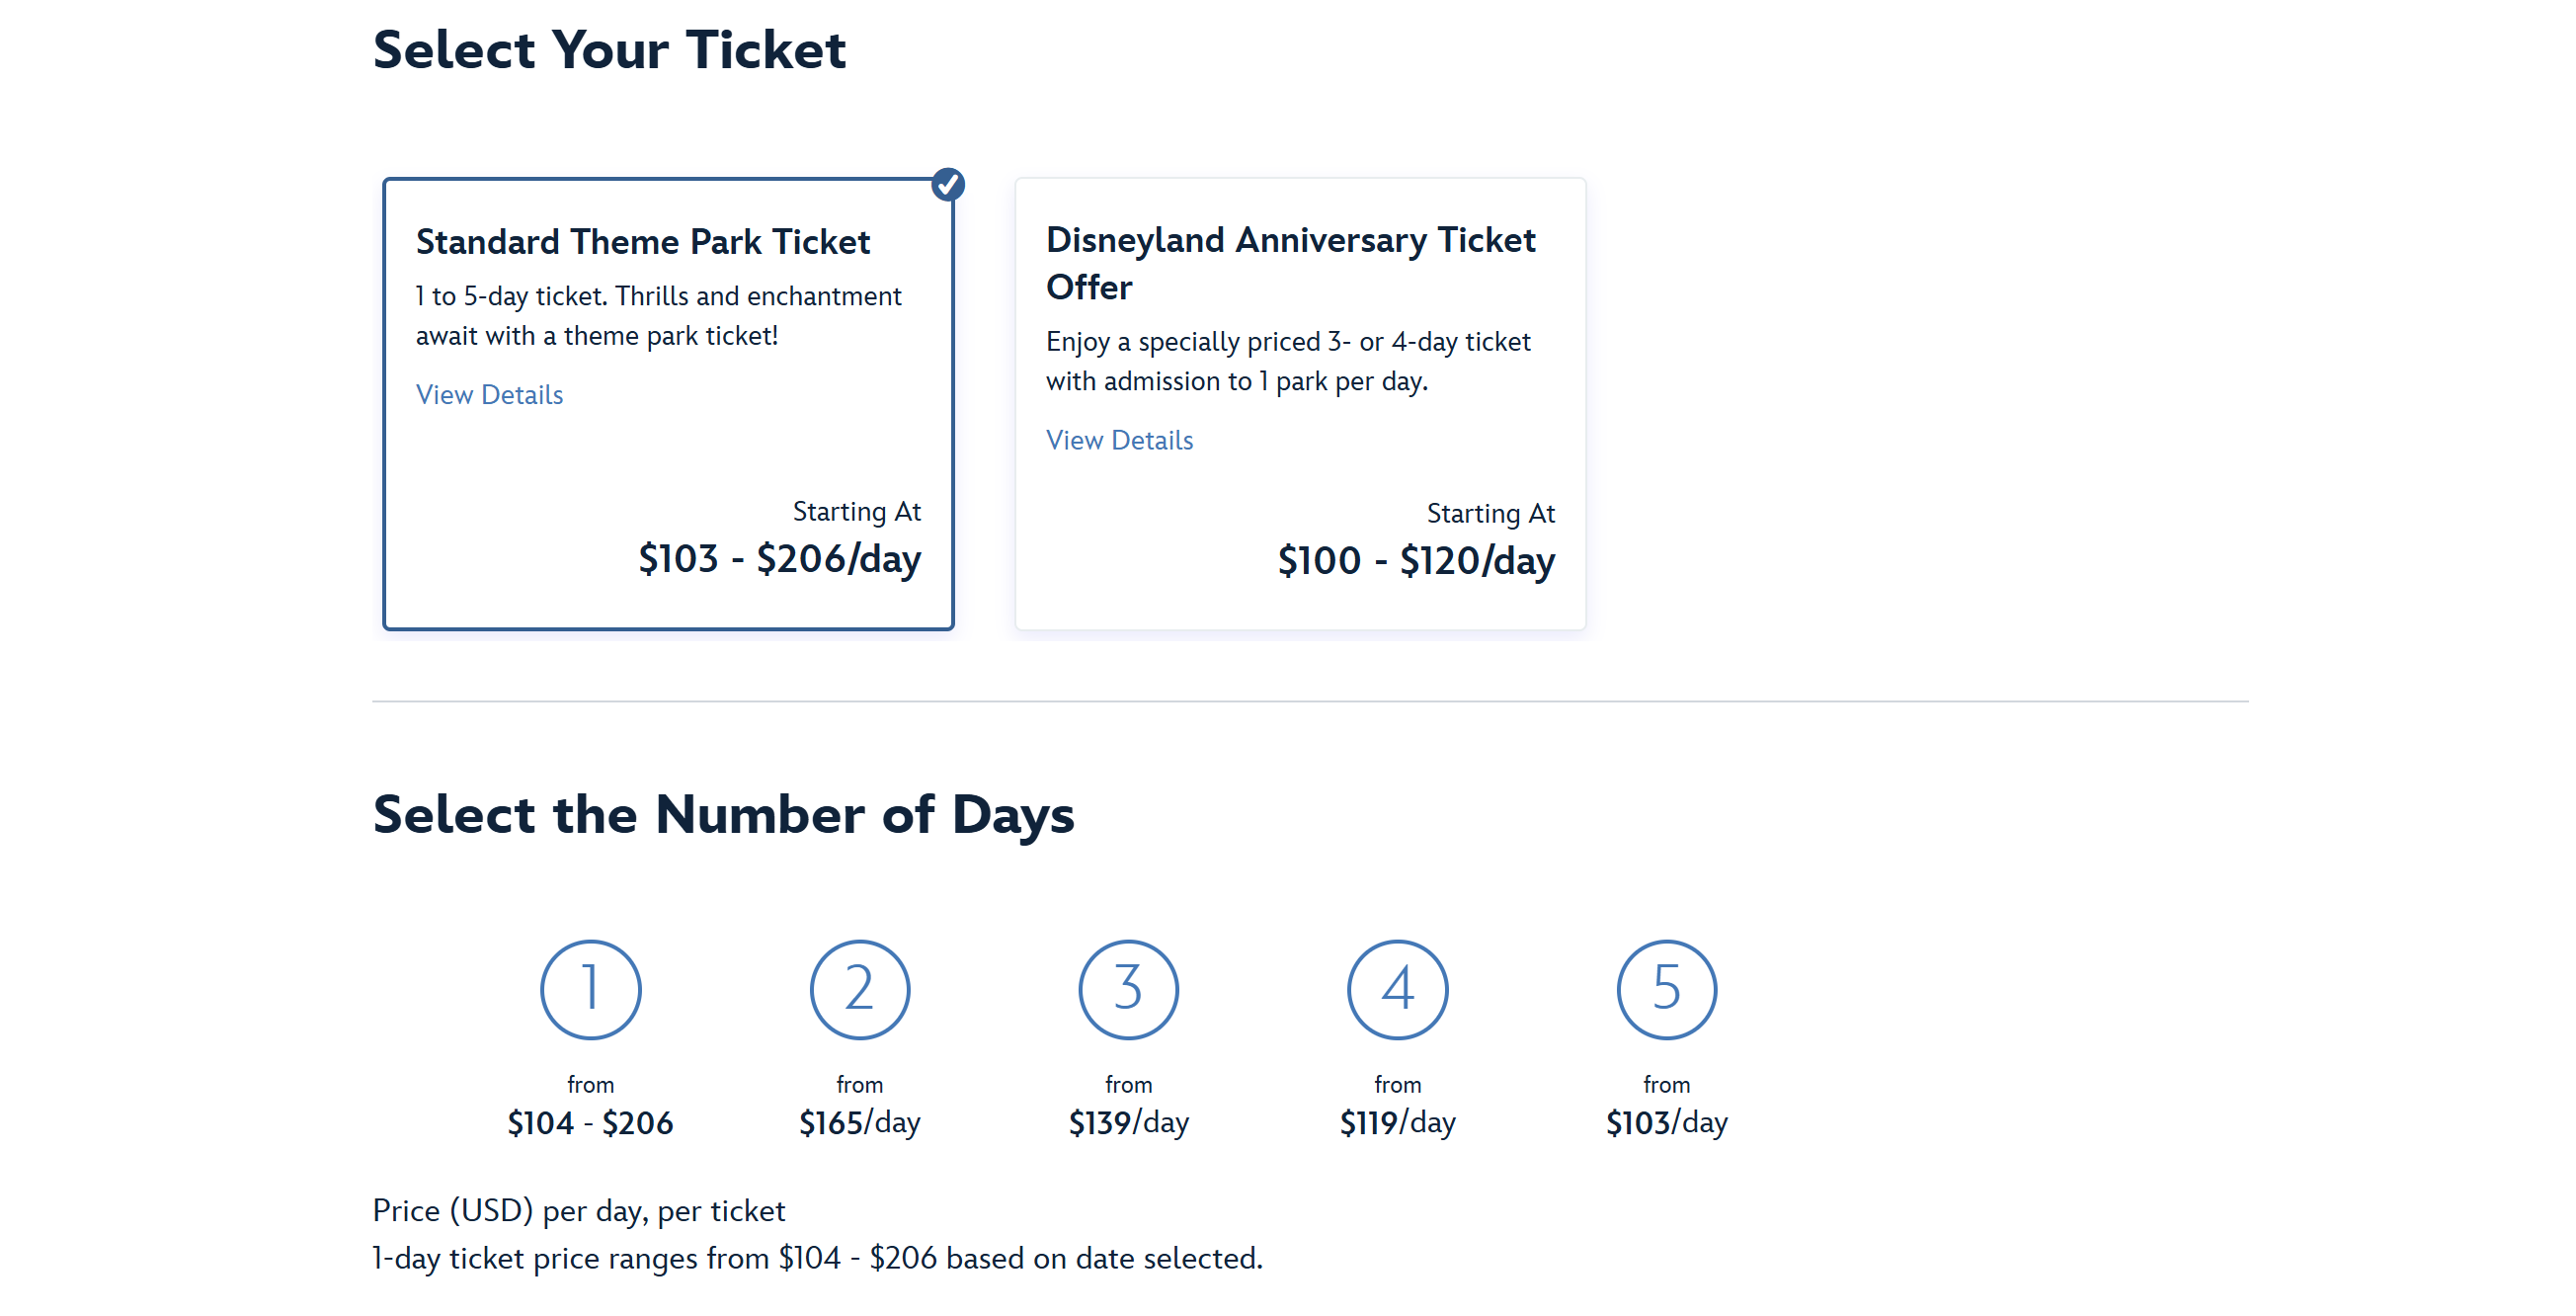Click the $165/day price label
This screenshot has width=2576, height=1316.
click(x=859, y=1123)
